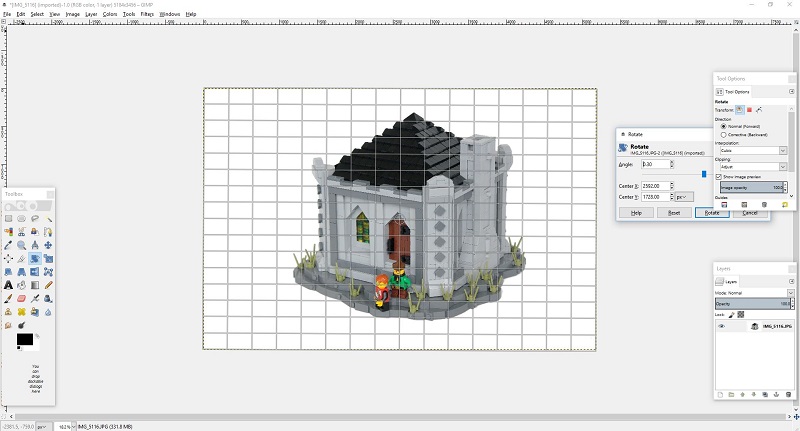
Task: Select the Scissors Select tool
Action: click(x=21, y=232)
